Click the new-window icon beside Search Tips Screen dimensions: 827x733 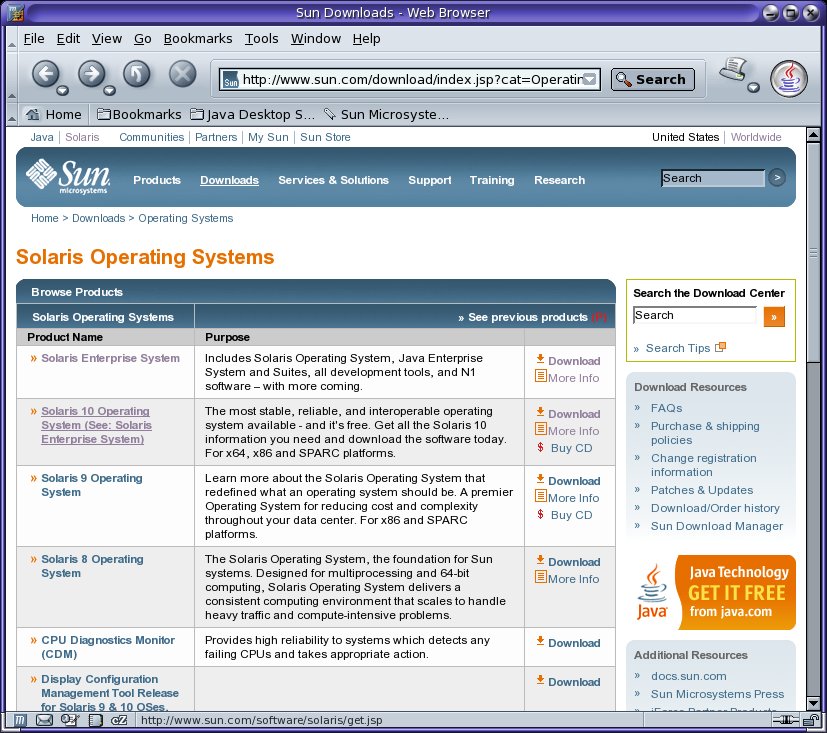pyautogui.click(x=720, y=347)
